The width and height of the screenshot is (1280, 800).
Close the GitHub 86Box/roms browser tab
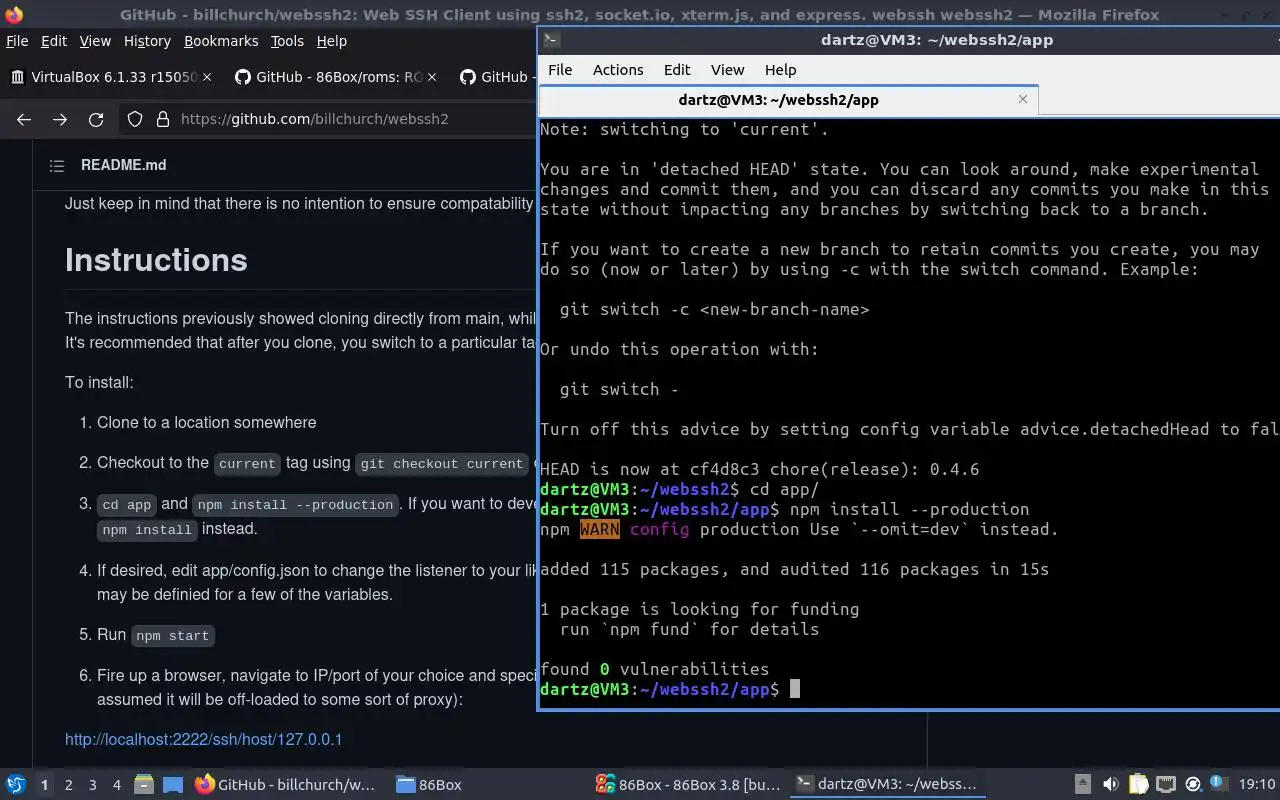432,77
